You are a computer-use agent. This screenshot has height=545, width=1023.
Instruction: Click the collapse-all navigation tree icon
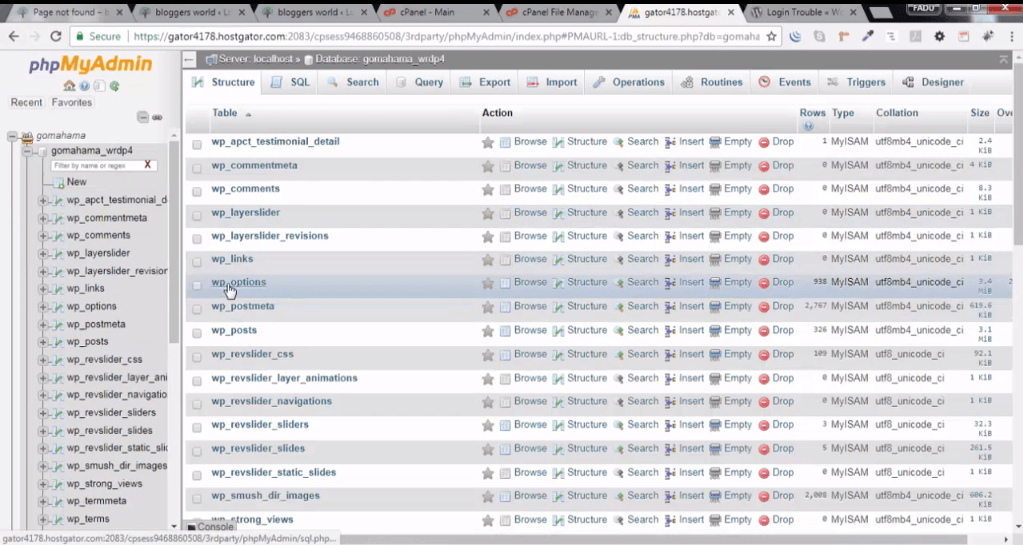pyautogui.click(x=143, y=117)
